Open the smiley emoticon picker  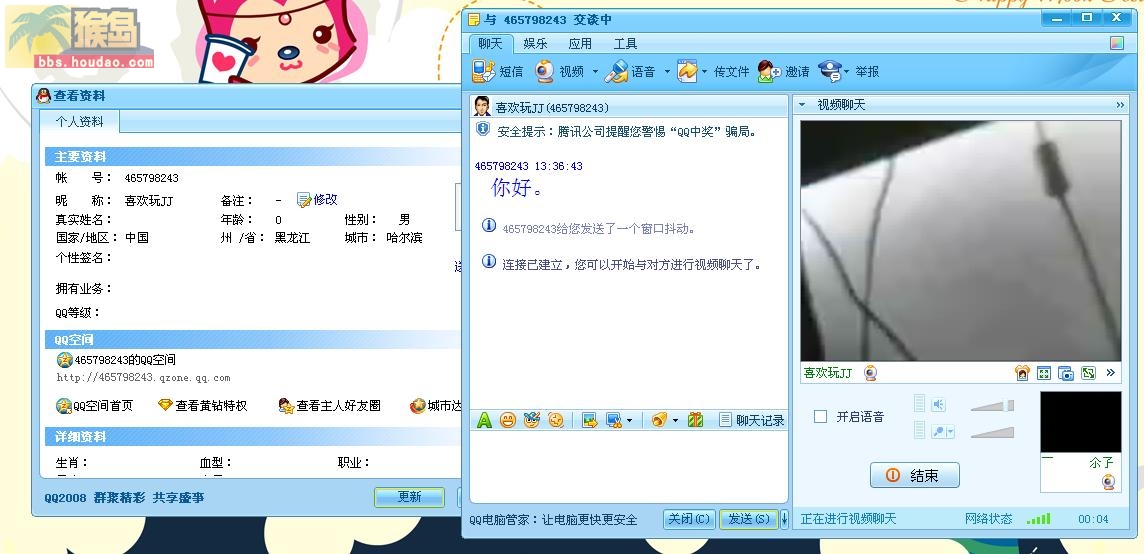coord(508,420)
